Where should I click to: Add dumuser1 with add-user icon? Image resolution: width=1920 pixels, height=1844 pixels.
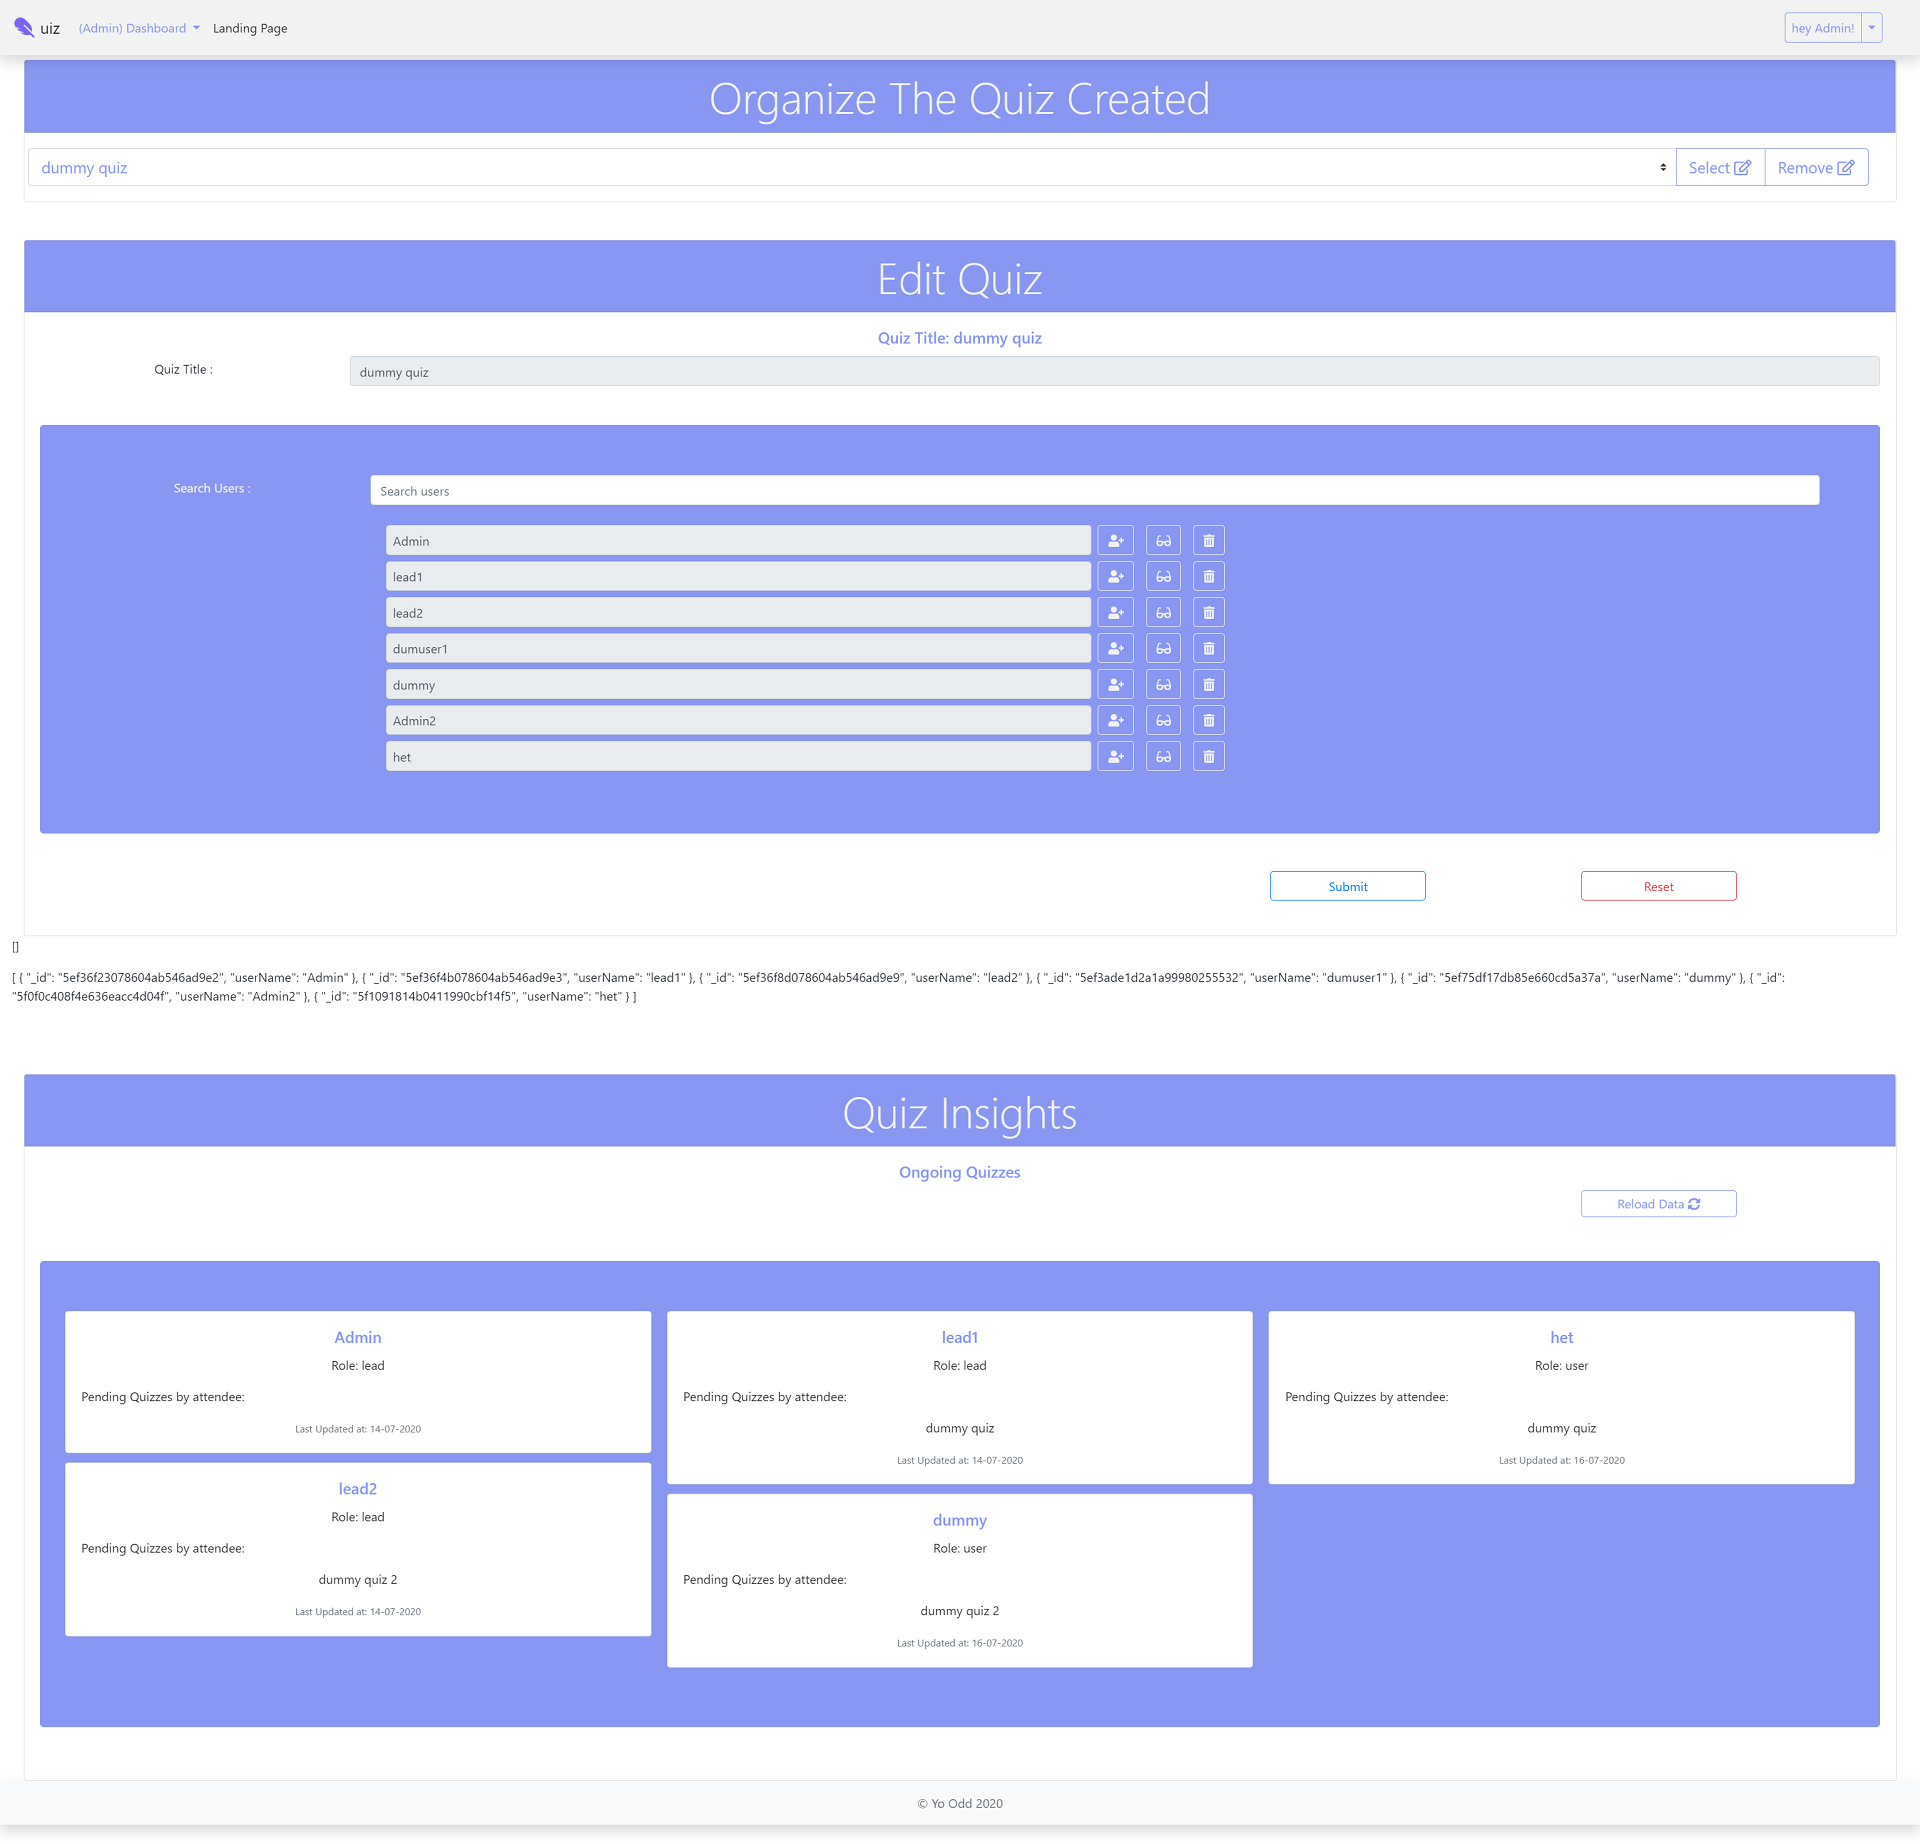coord(1115,649)
